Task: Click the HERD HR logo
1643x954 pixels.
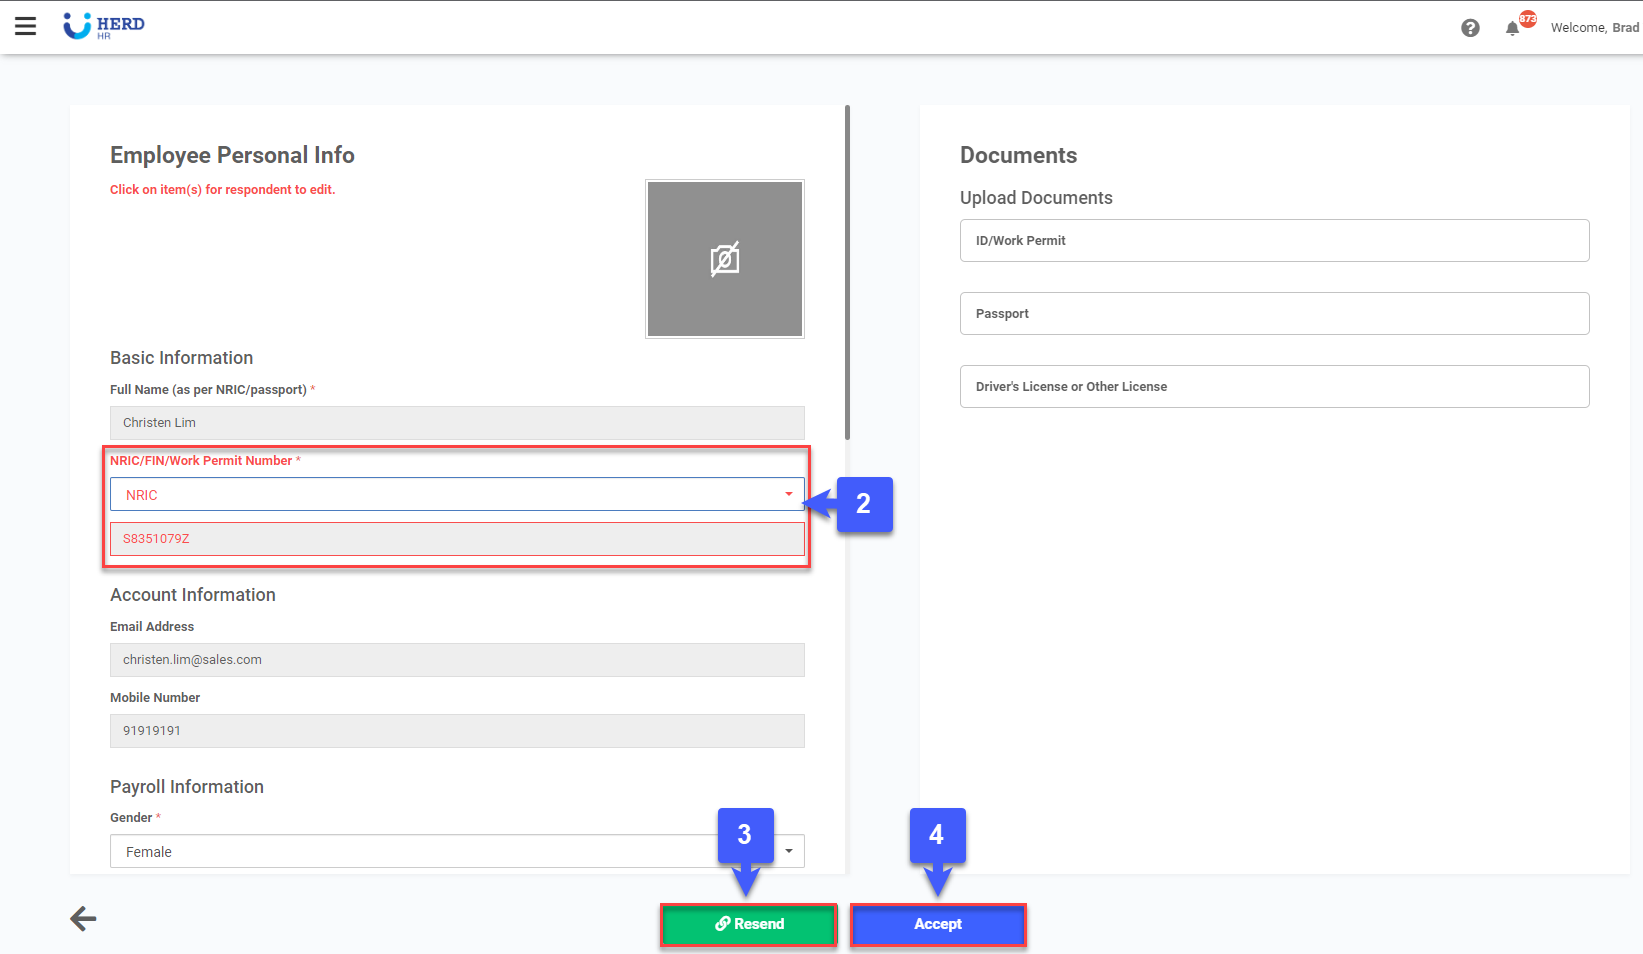Action: [103, 26]
